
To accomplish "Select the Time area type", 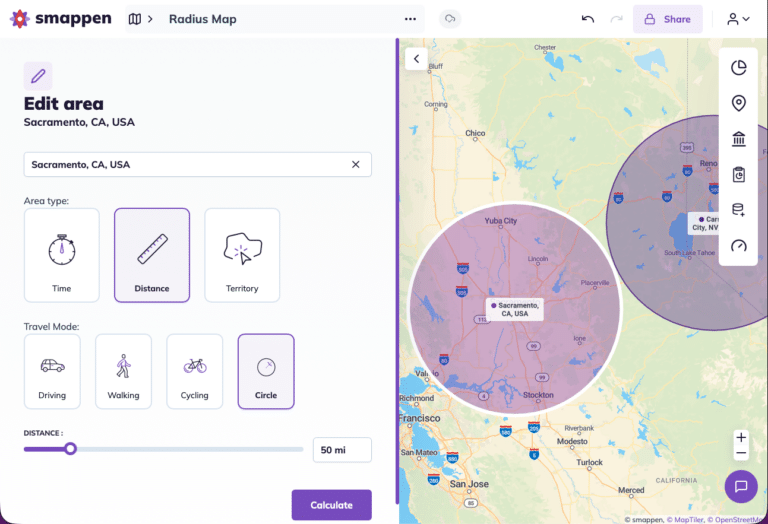I will click(x=62, y=255).
